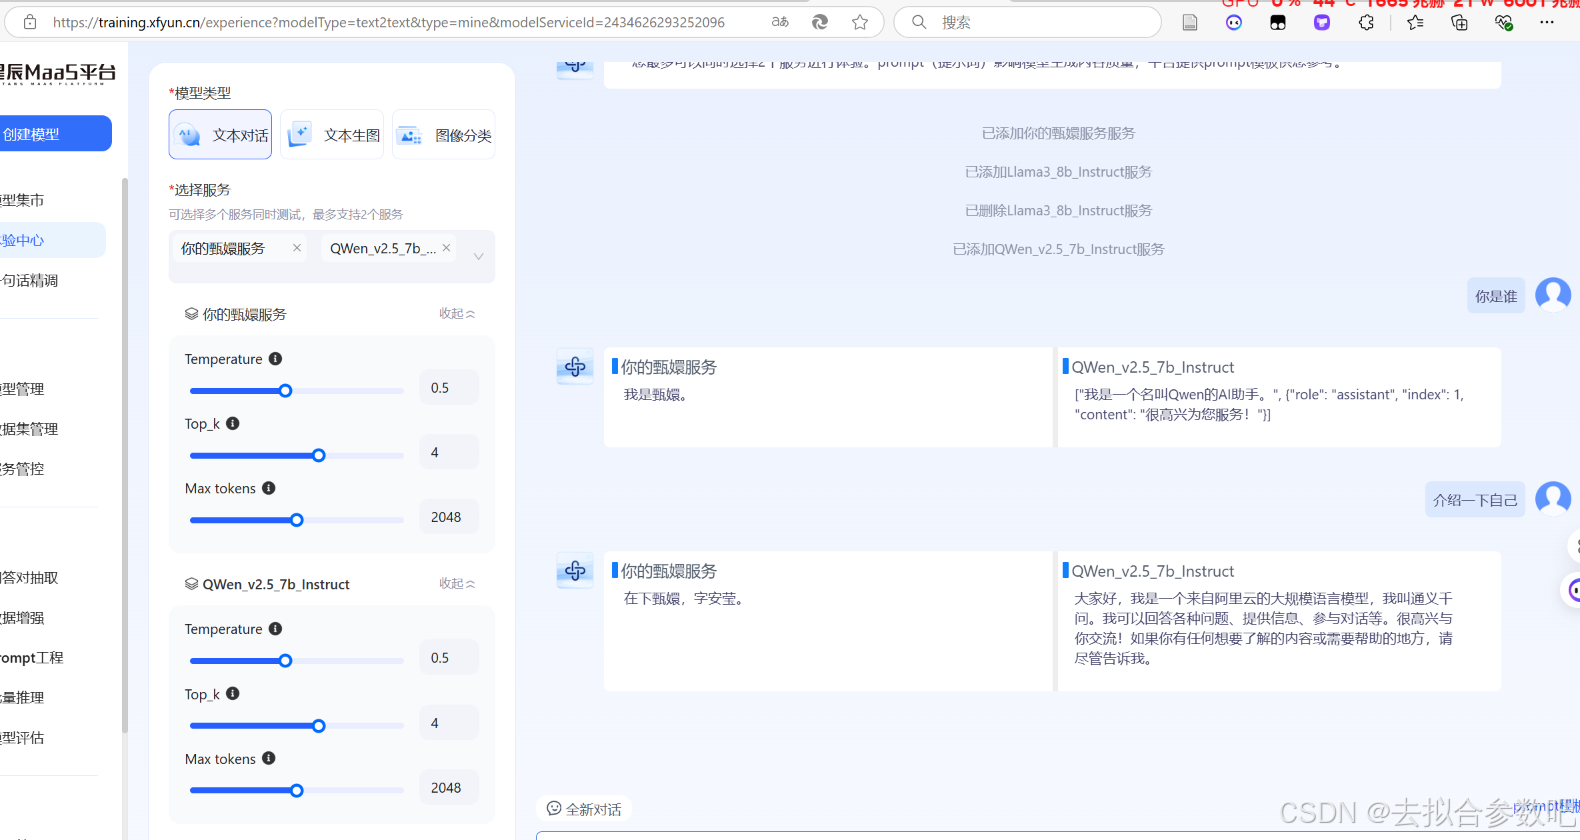Collapse the 你的甄嬛服务 parameters with 收起
This screenshot has width=1580, height=840.
(457, 314)
